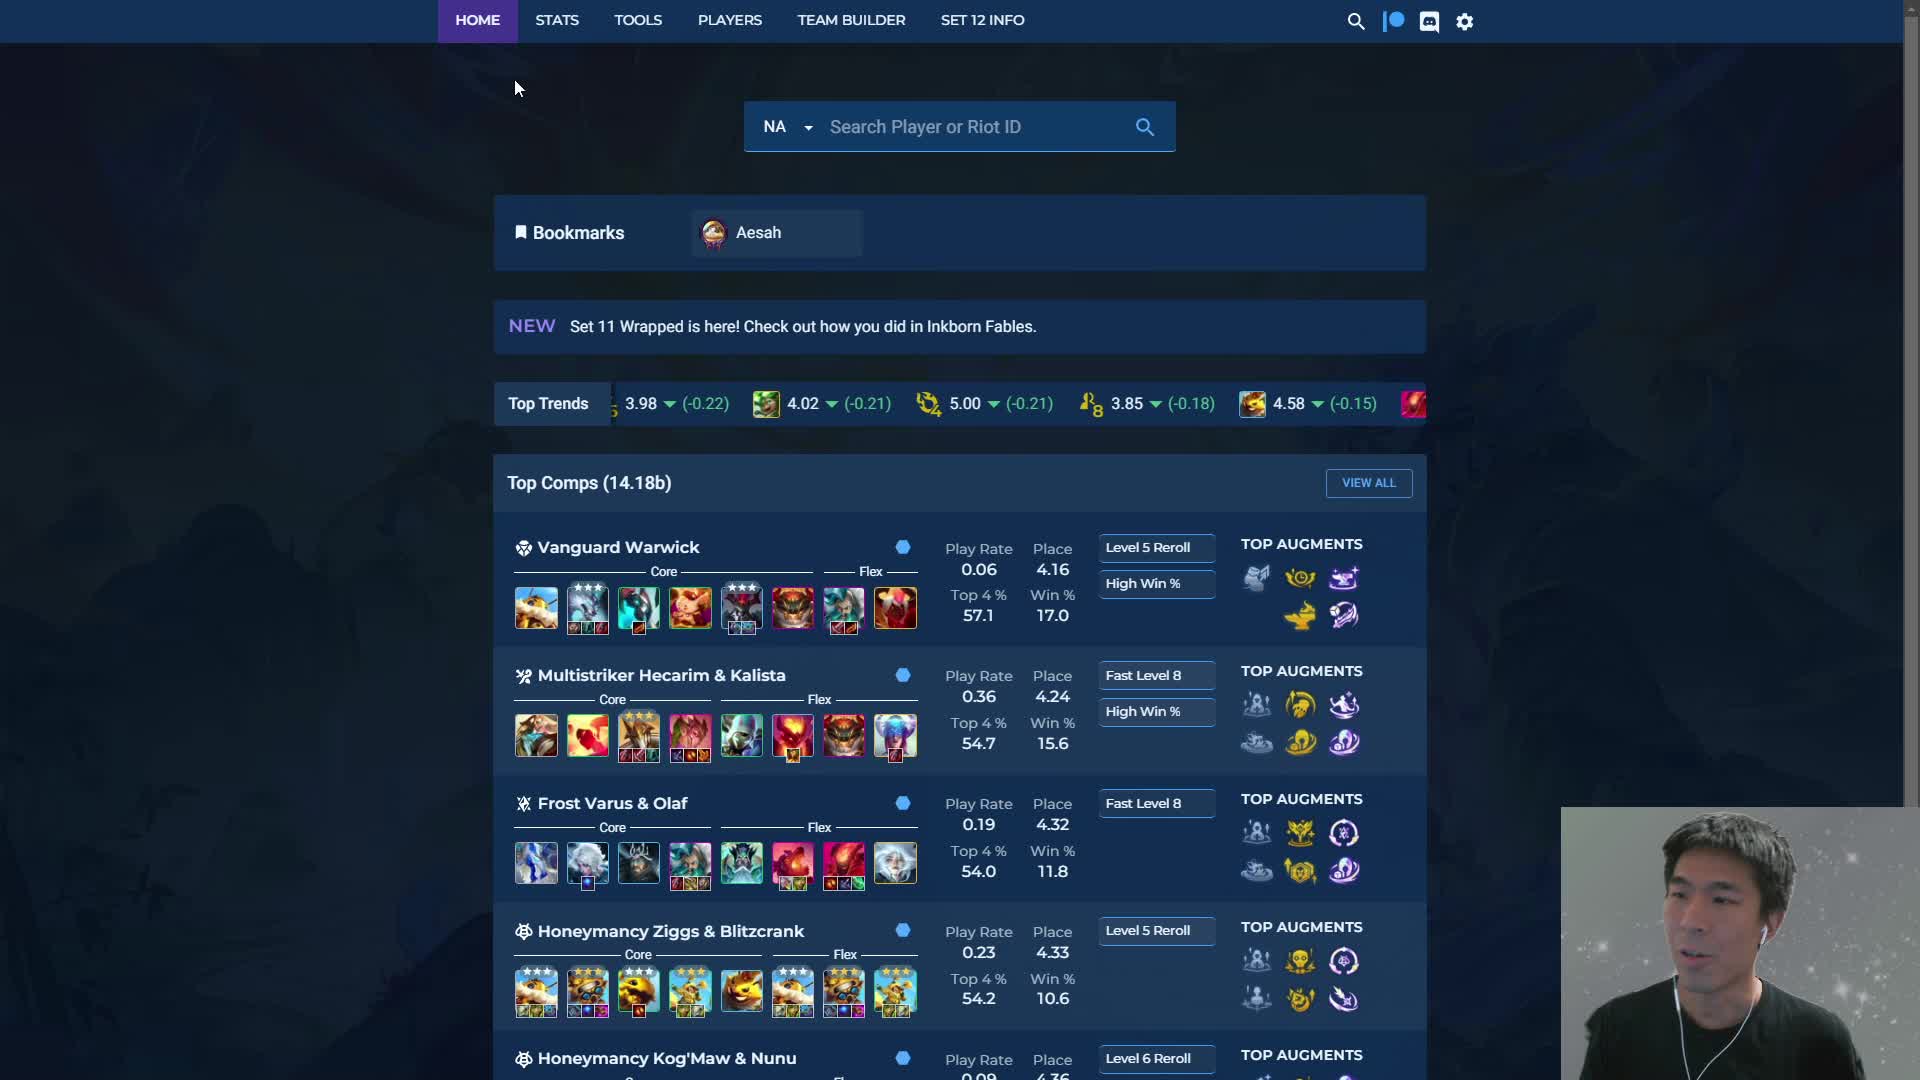Click the Top Comps (14.18b) heading
The image size is (1920, 1080).
tap(589, 483)
